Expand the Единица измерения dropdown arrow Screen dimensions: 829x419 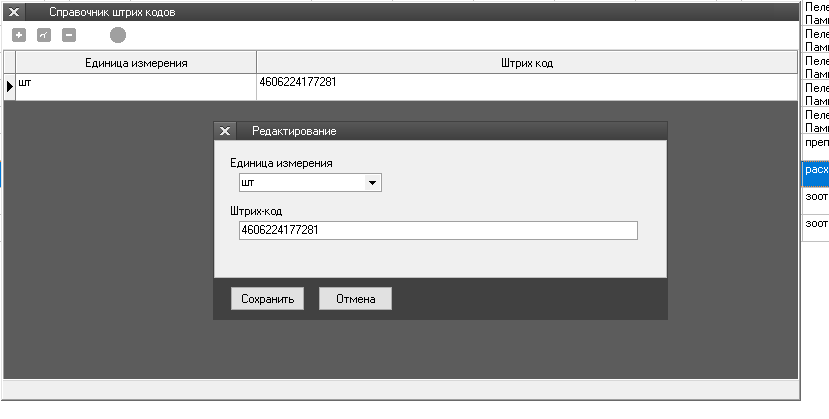372,183
